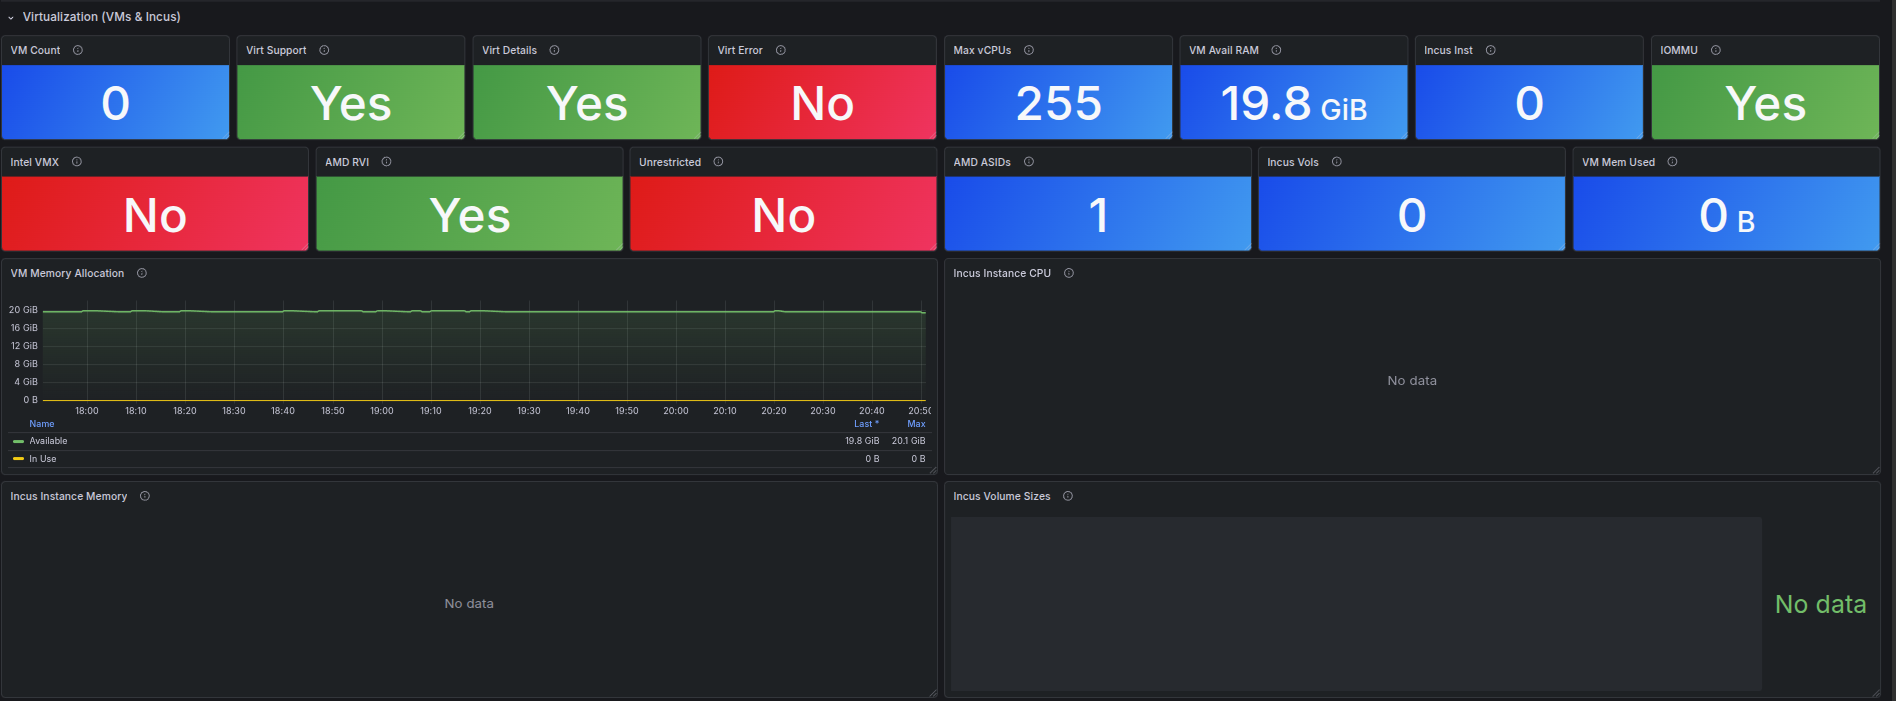
Task: Click the info icon beside AMD ASIDs
Action: pos(1029,162)
